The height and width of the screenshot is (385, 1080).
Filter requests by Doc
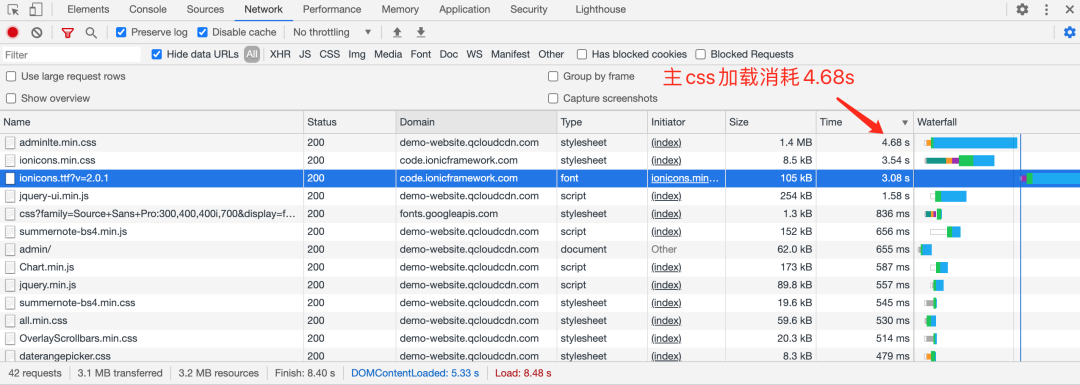pos(449,54)
